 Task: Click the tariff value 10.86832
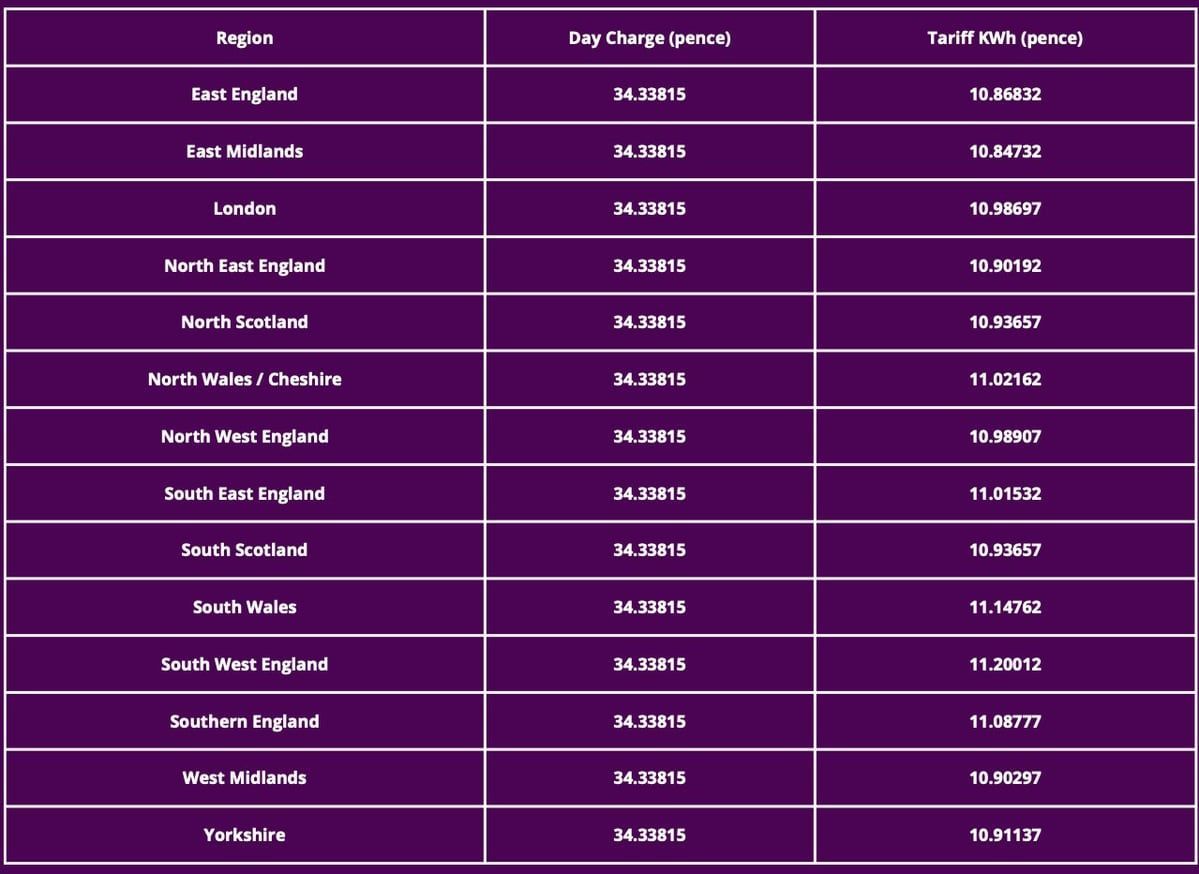pyautogui.click(x=1004, y=94)
